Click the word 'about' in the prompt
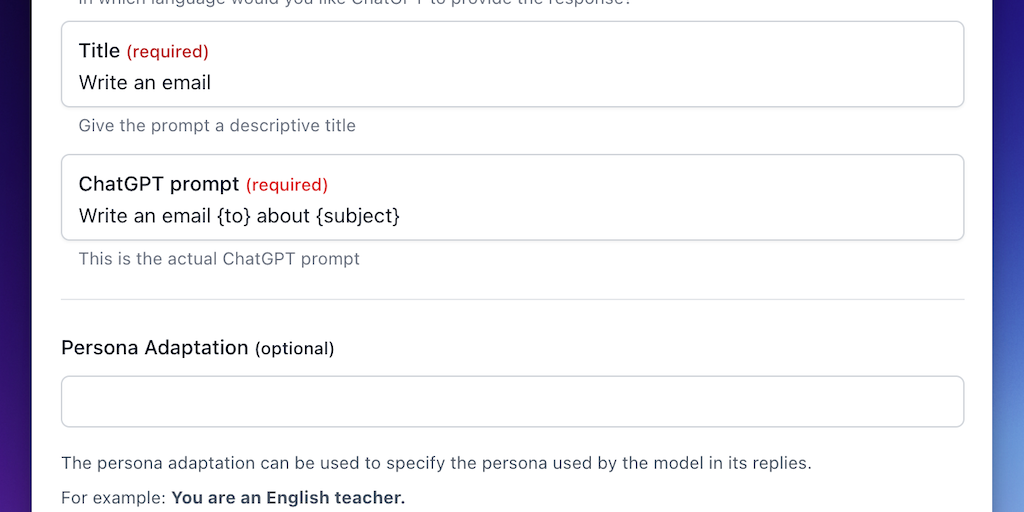This screenshot has width=1024, height=512. tap(283, 216)
